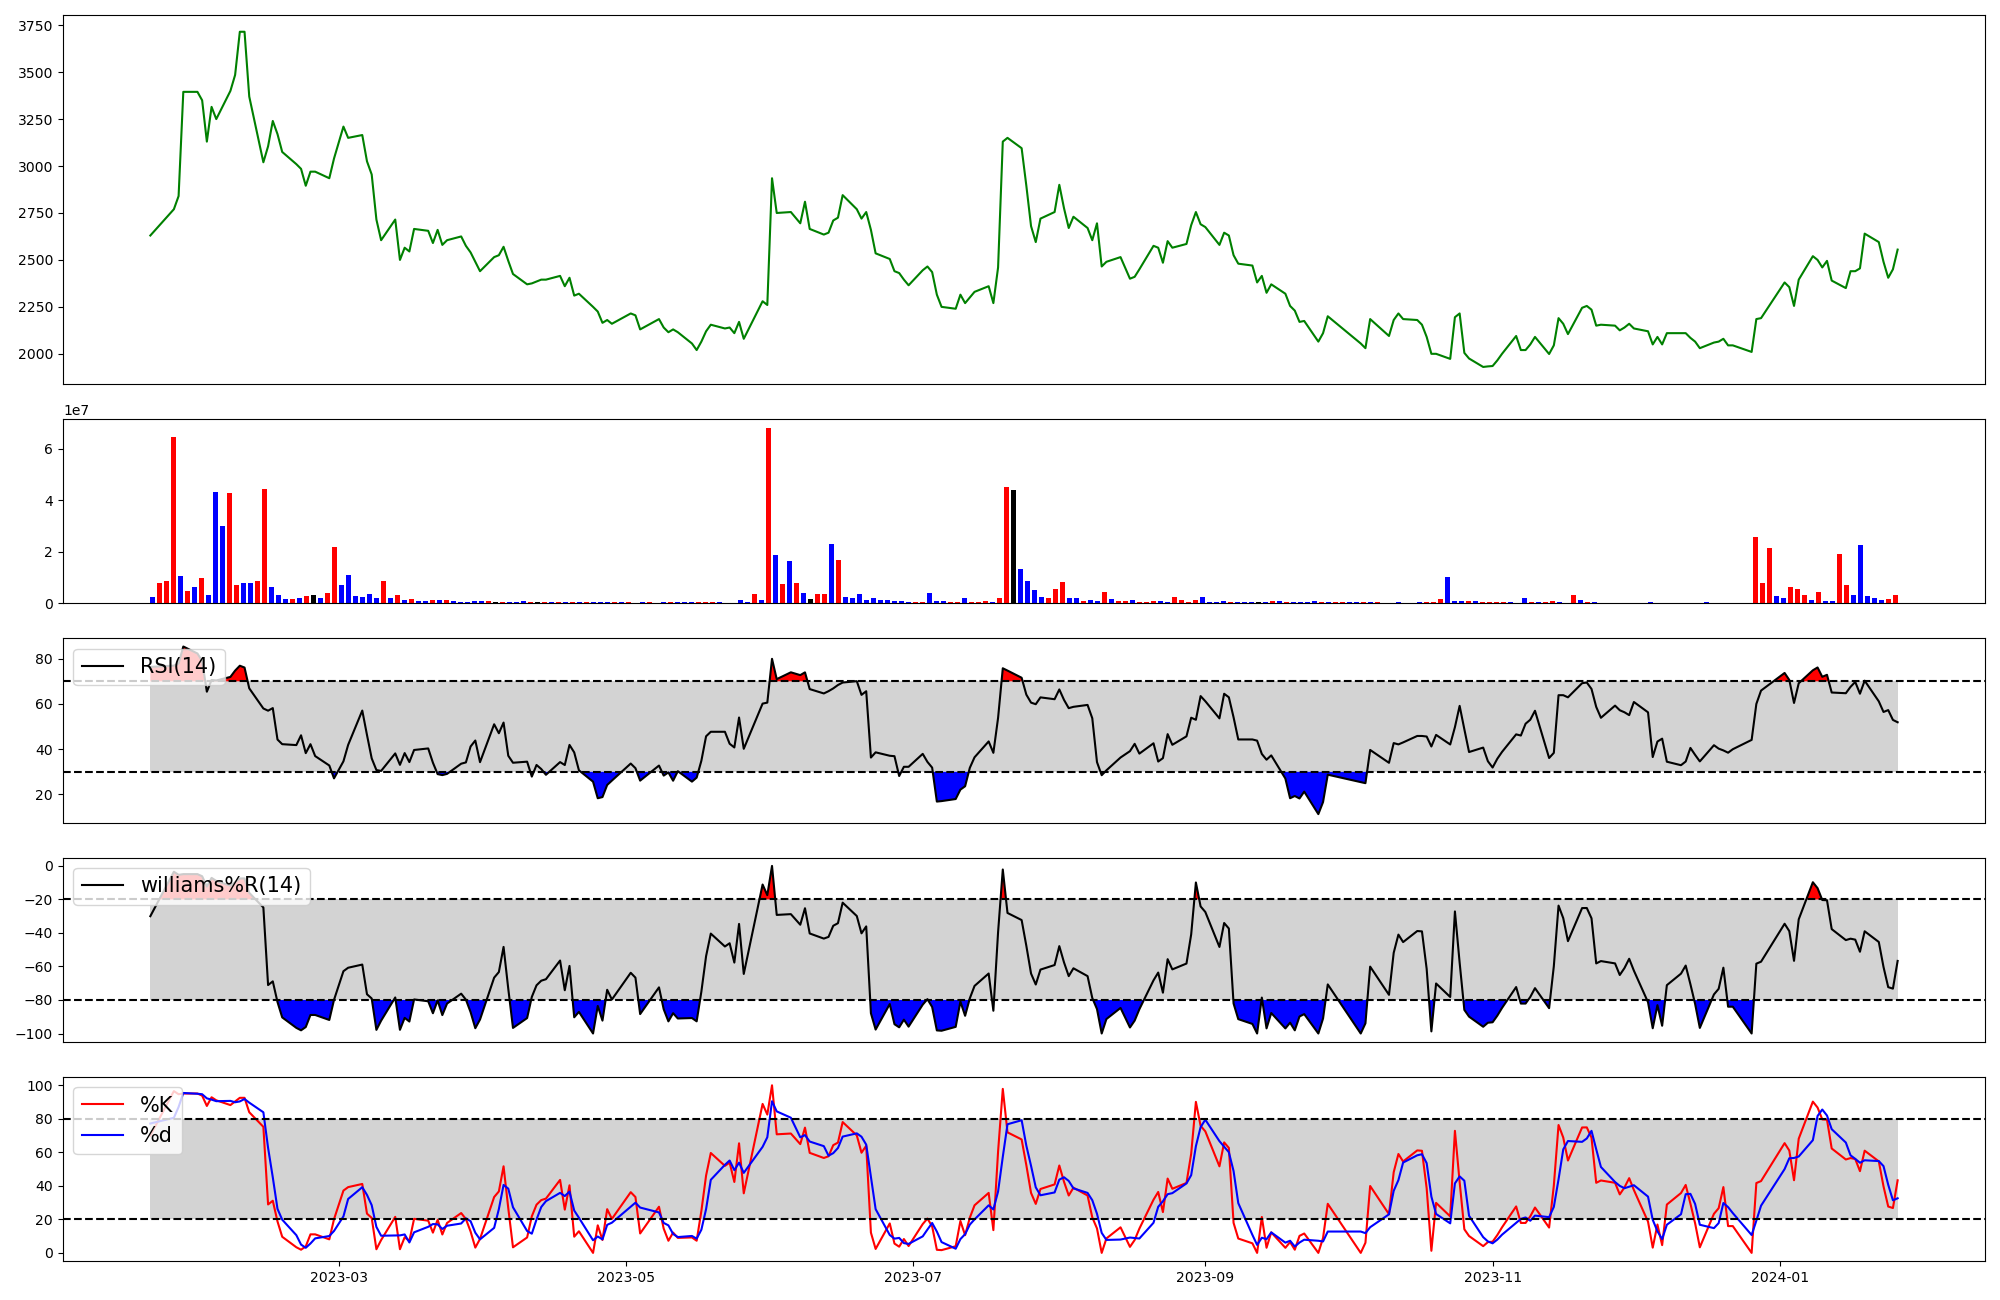This screenshot has width=2000, height=1300.
Task: Click the %K legend text
Action: [156, 1105]
